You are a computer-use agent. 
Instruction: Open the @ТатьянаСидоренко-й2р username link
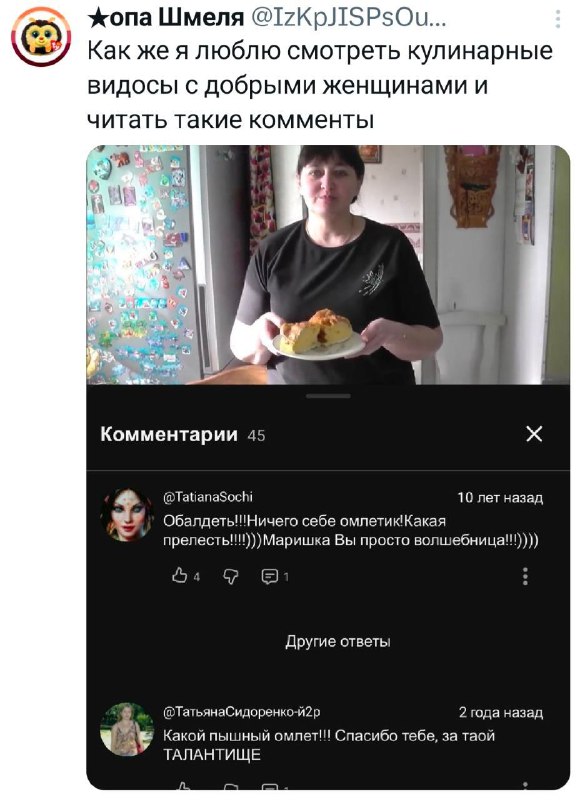pyautogui.click(x=241, y=712)
